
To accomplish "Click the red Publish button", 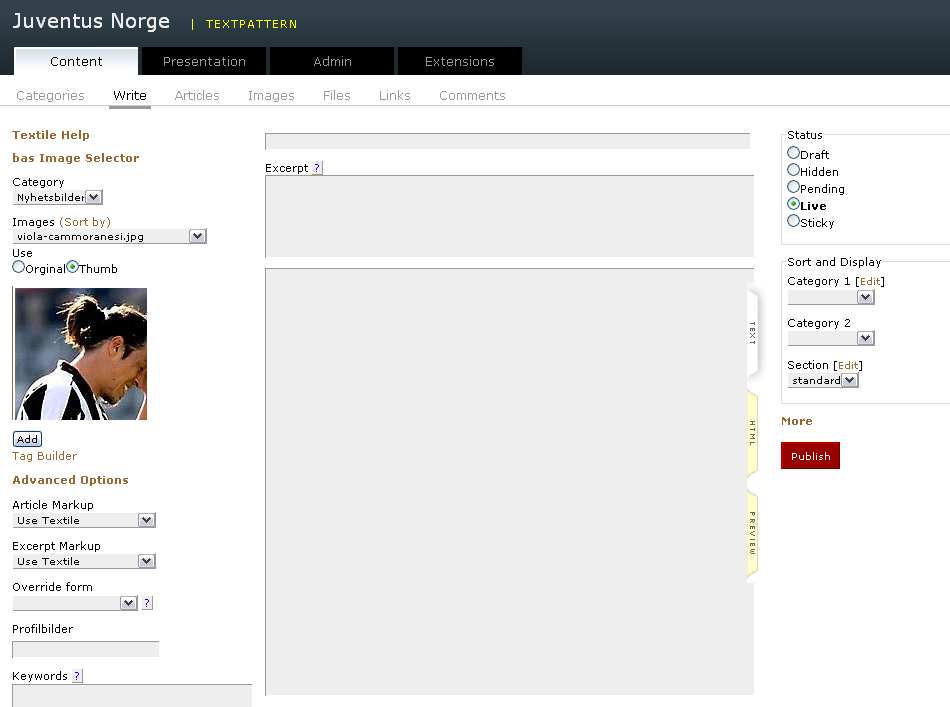I will pyautogui.click(x=810, y=456).
